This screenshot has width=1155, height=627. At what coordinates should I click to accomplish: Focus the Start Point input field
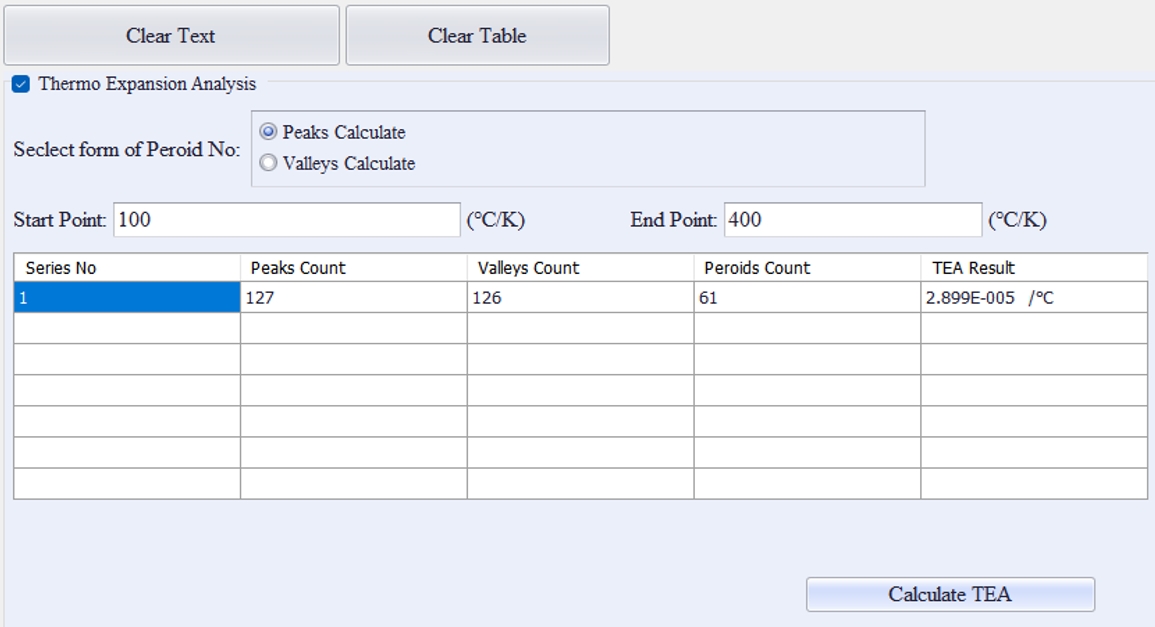tap(286, 220)
